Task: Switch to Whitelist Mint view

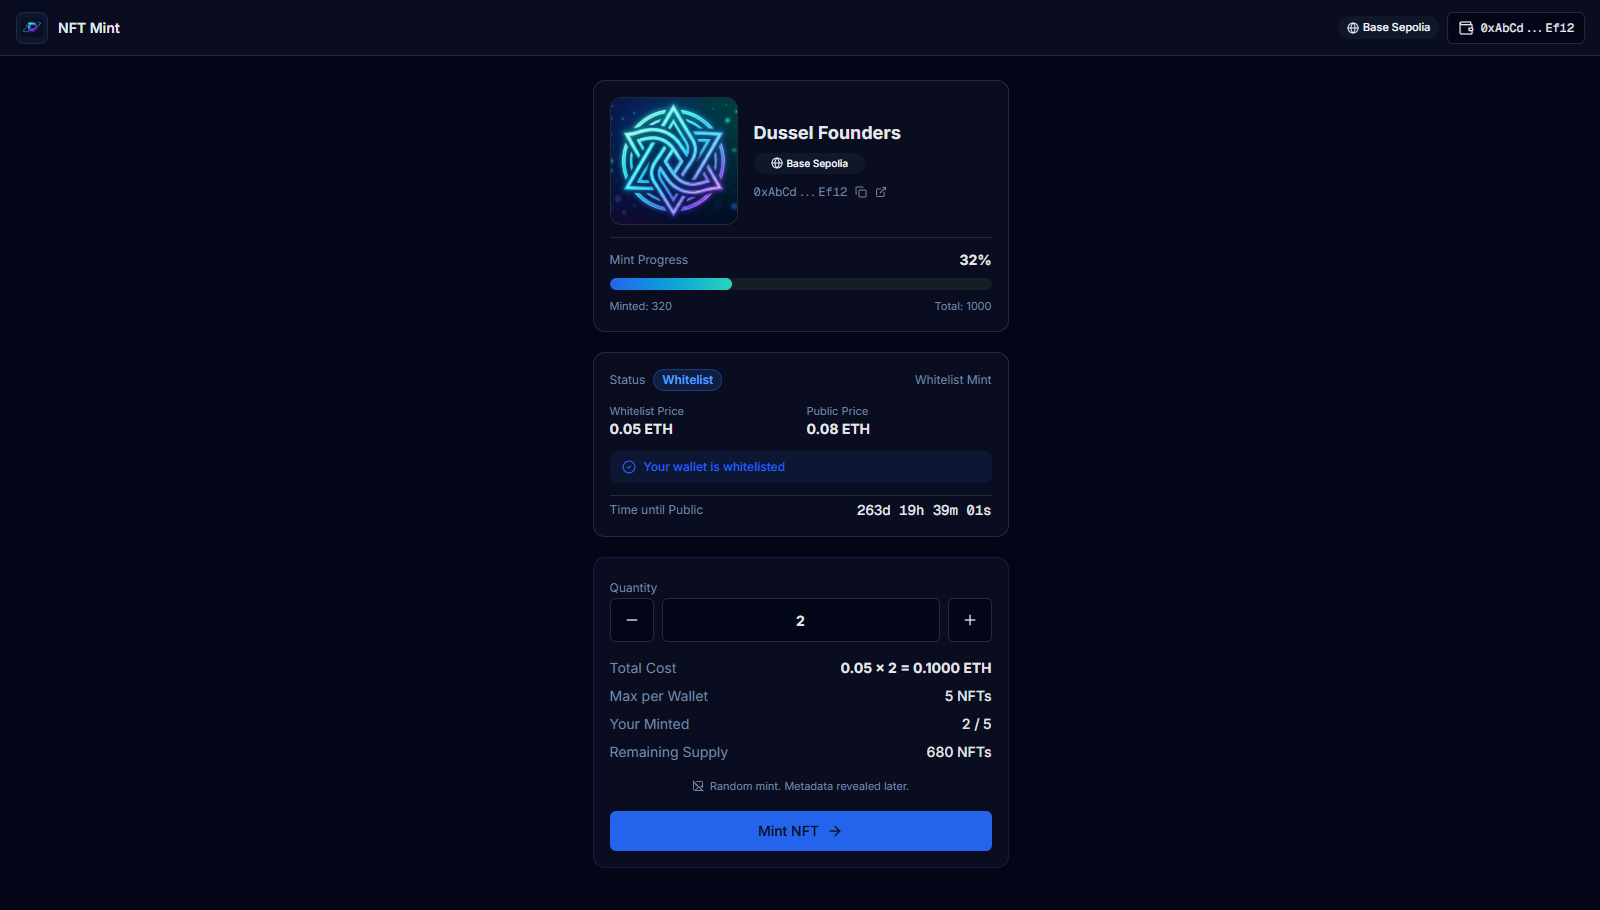Action: coord(952,380)
